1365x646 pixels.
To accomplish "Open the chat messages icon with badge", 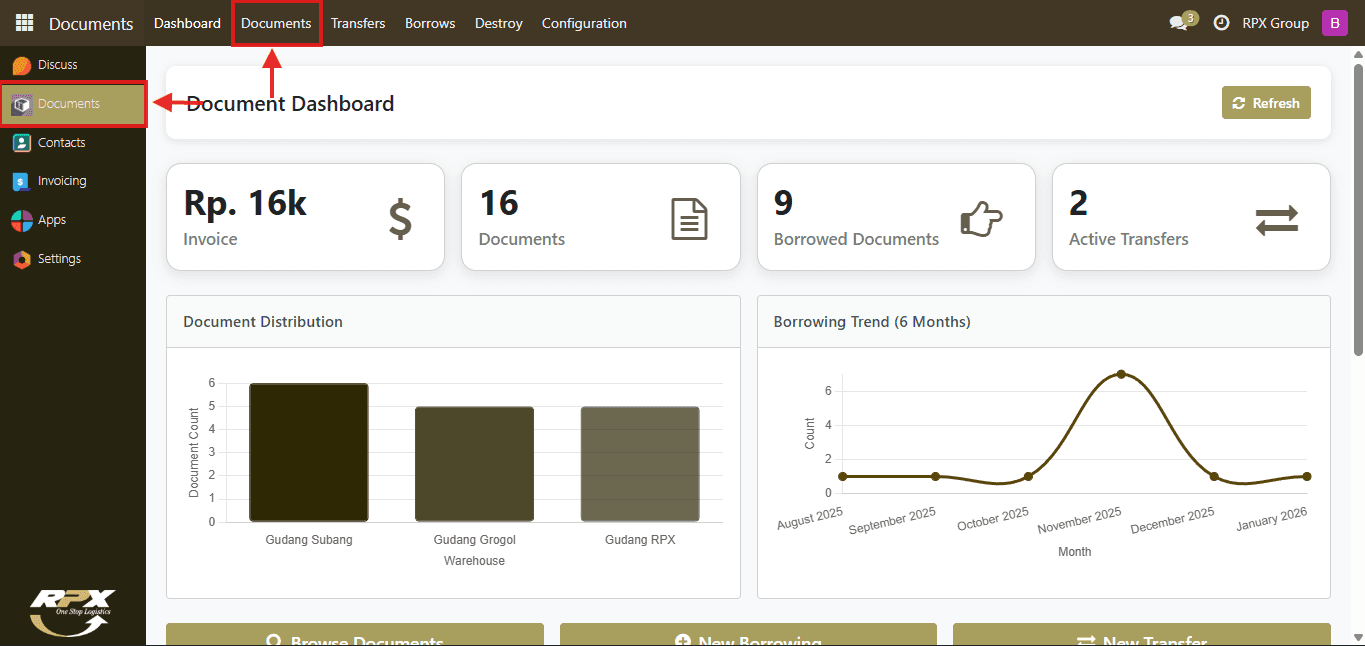I will click(1182, 22).
